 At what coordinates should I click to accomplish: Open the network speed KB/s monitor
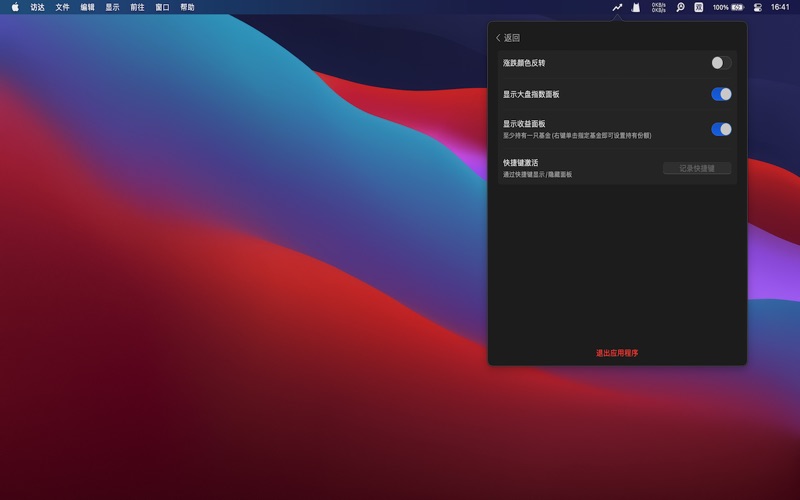click(x=659, y=7)
